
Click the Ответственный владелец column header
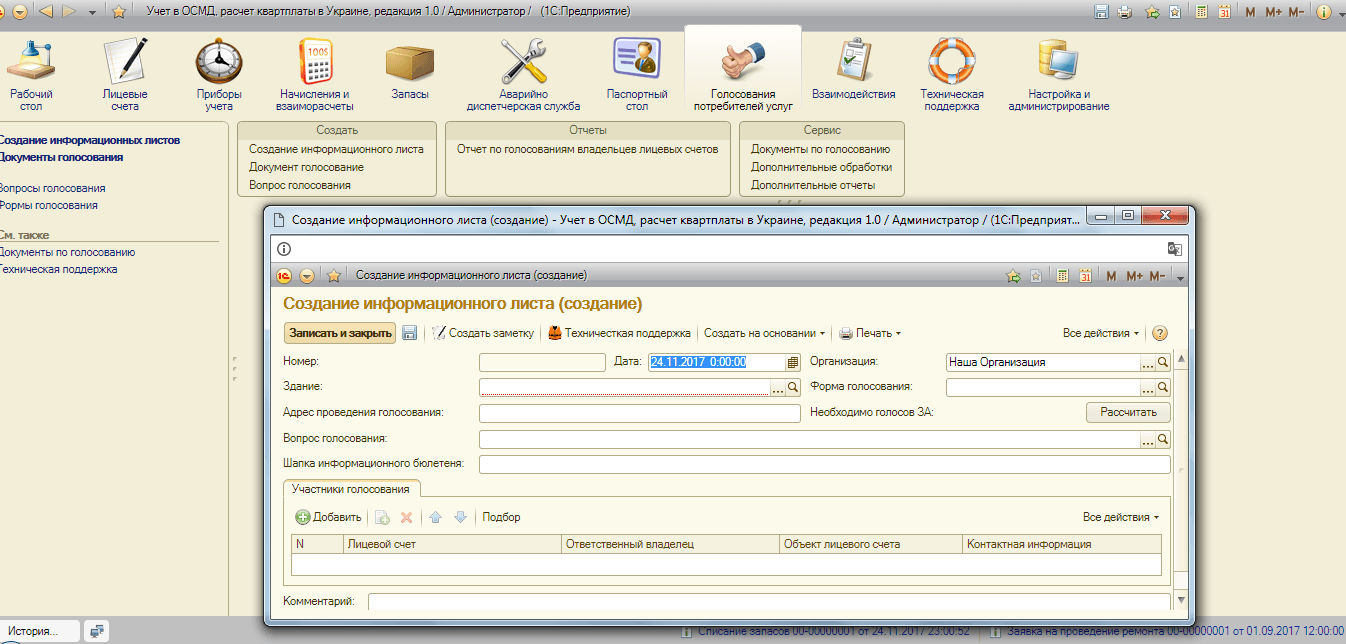pyautogui.click(x=670, y=544)
